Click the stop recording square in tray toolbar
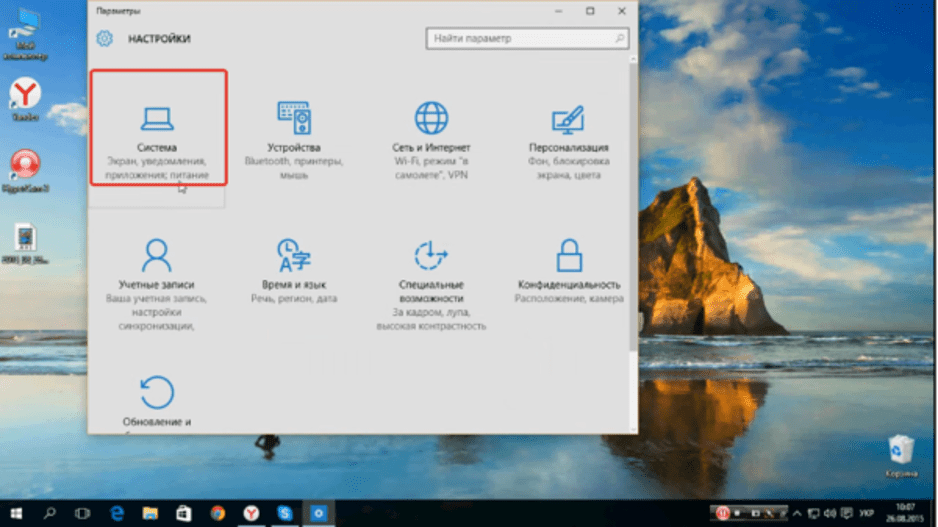This screenshot has height=527, width=938. (x=738, y=513)
